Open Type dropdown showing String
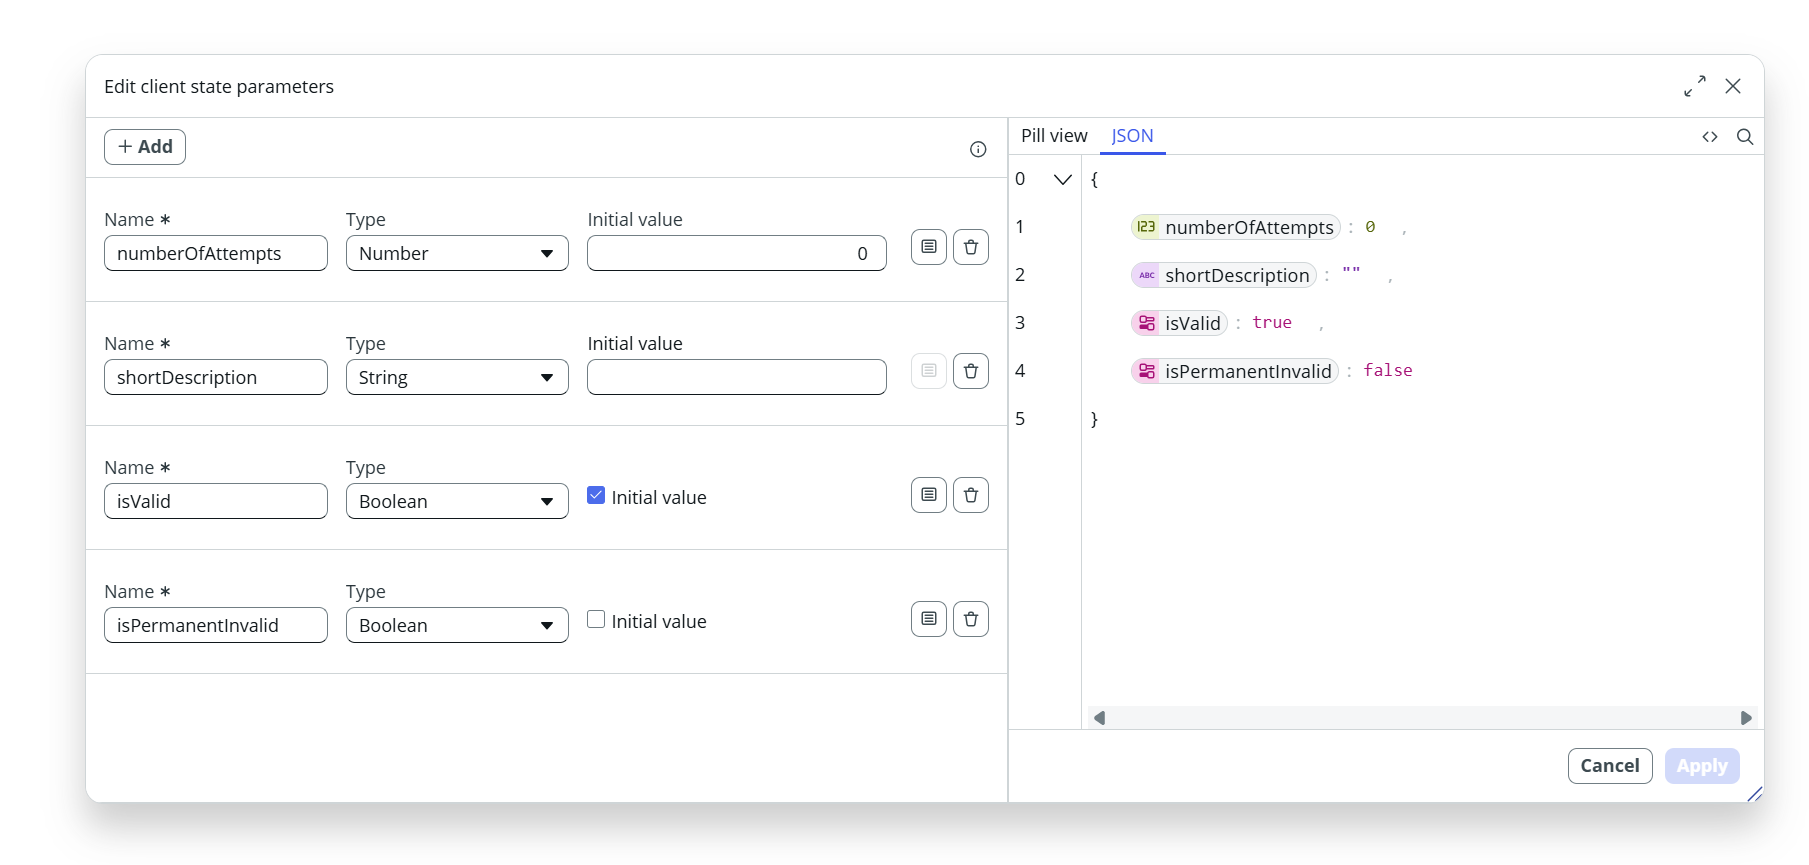The height and width of the screenshot is (865, 1809). [x=457, y=378]
